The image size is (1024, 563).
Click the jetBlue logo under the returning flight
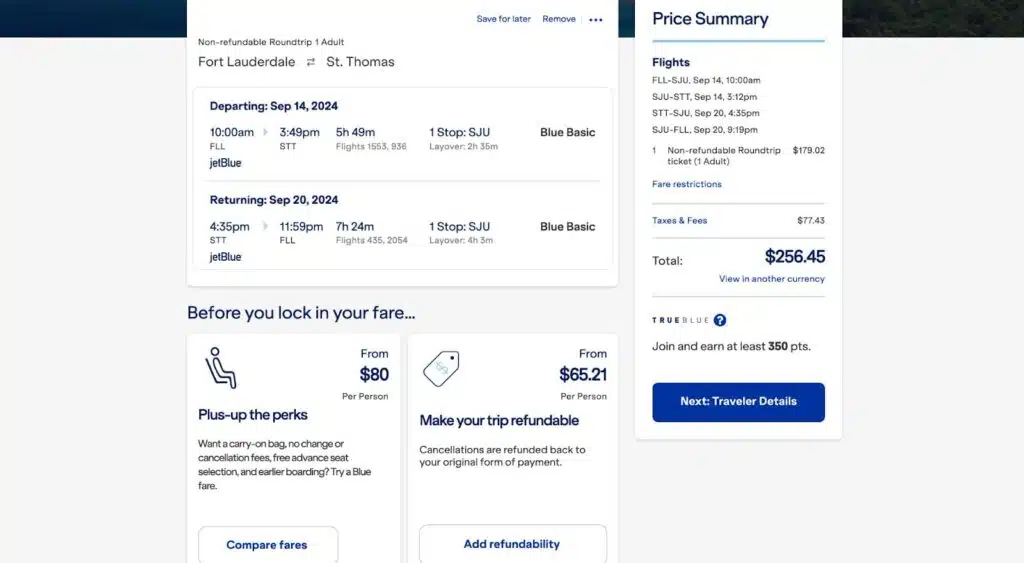pos(225,257)
